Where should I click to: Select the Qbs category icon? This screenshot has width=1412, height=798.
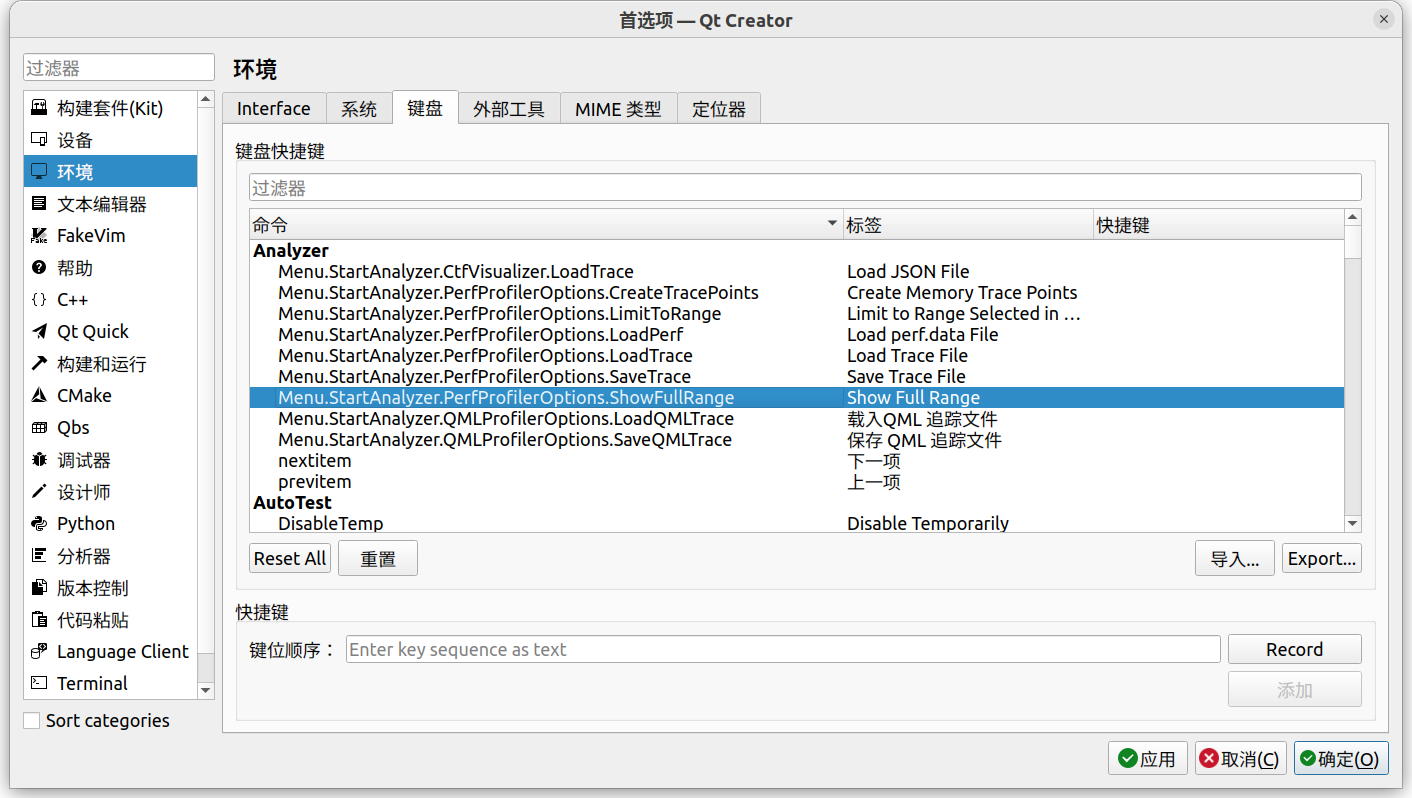[39, 428]
